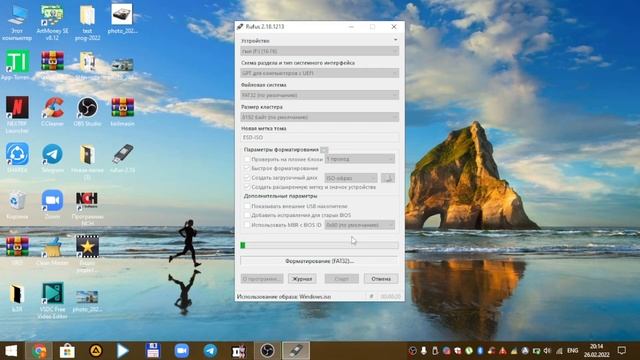Toggle the Быстрое форматирование checkbox
Viewport: 640px width, 360px height.
pyautogui.click(x=247, y=168)
